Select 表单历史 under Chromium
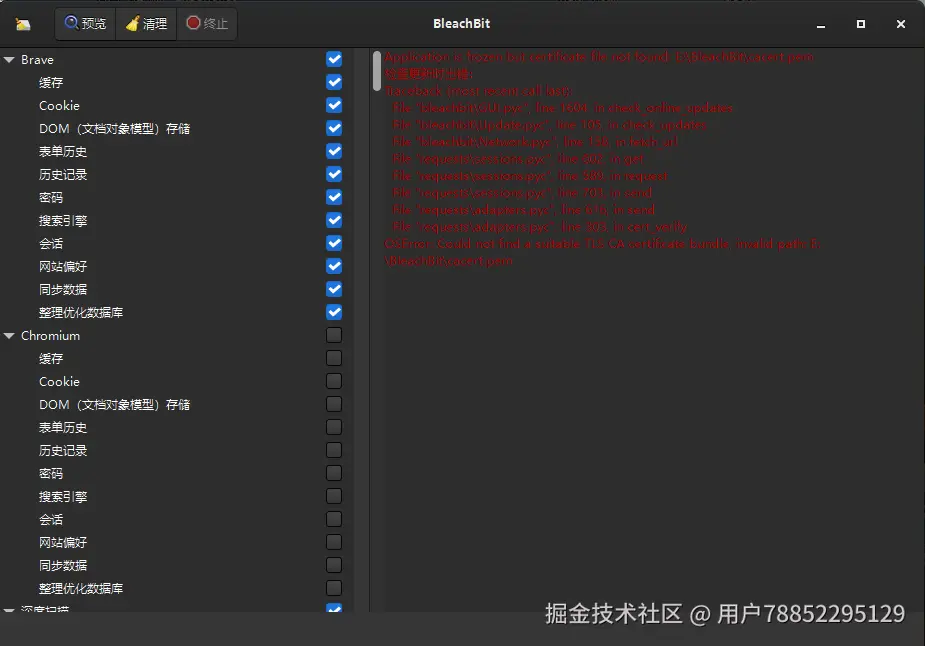Screen dimensions: 925x646 [63, 428]
